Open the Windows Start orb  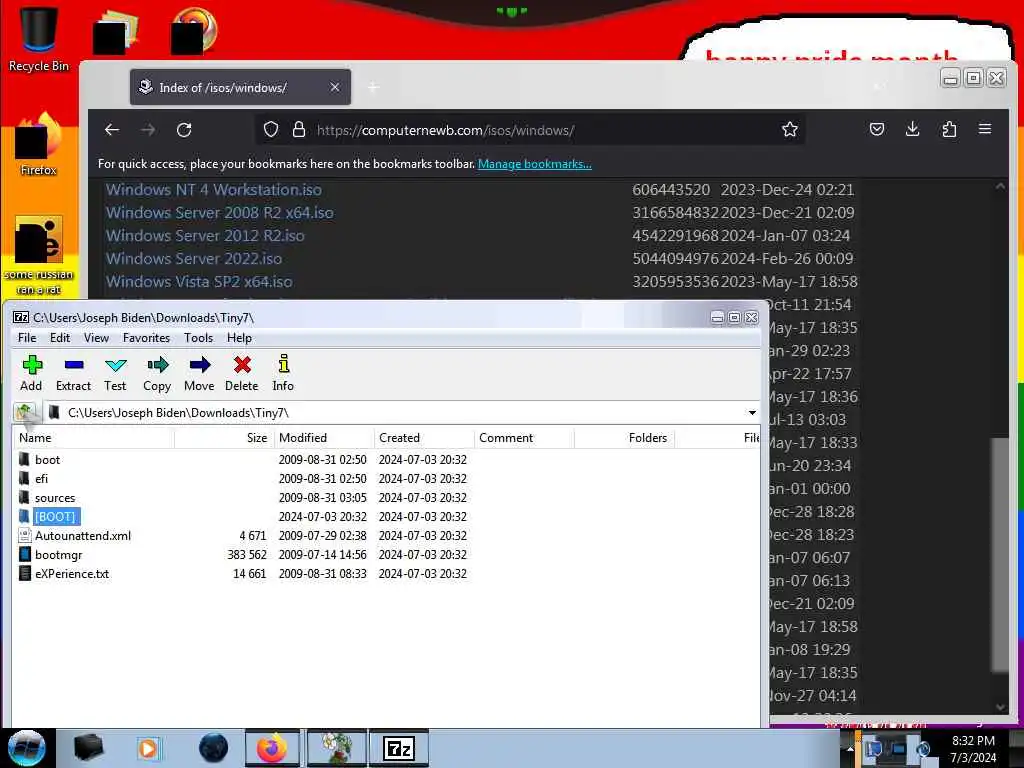click(x=26, y=748)
